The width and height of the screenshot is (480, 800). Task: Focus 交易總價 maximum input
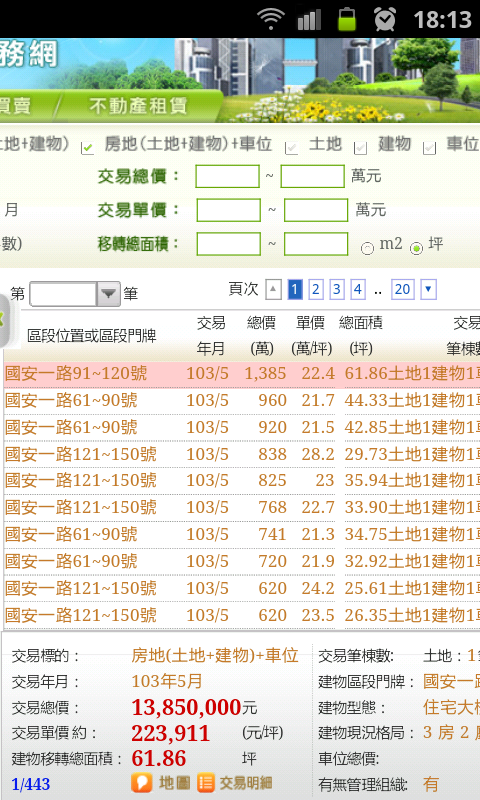pyautogui.click(x=313, y=177)
